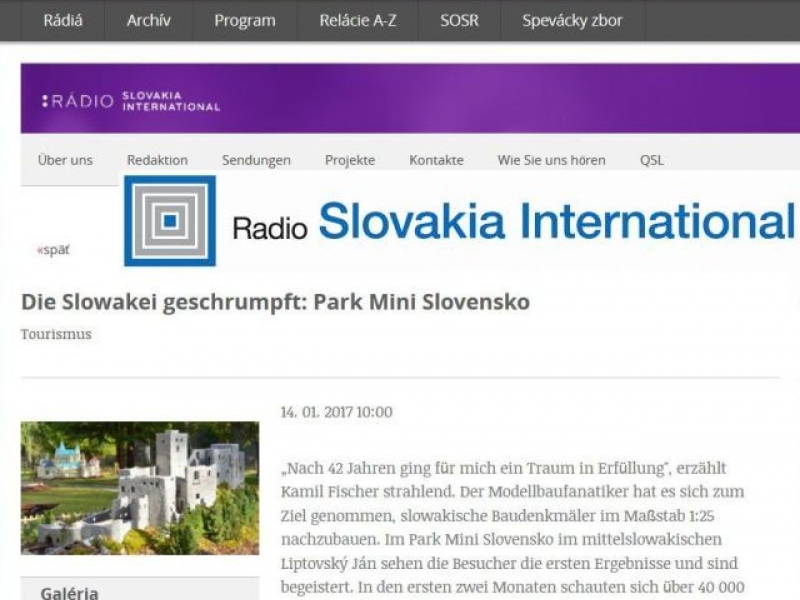
Task: Click the Tourismus category label
Action: pos(56,334)
